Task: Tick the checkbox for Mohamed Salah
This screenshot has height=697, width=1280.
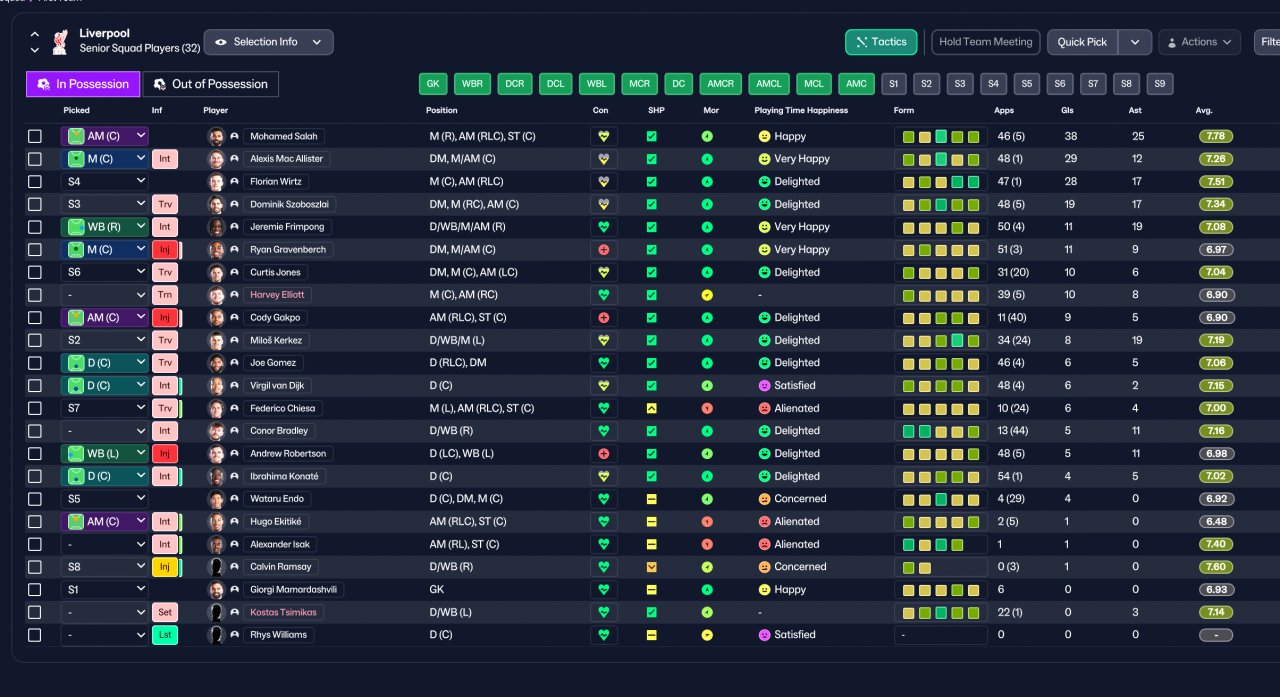Action: pos(35,136)
